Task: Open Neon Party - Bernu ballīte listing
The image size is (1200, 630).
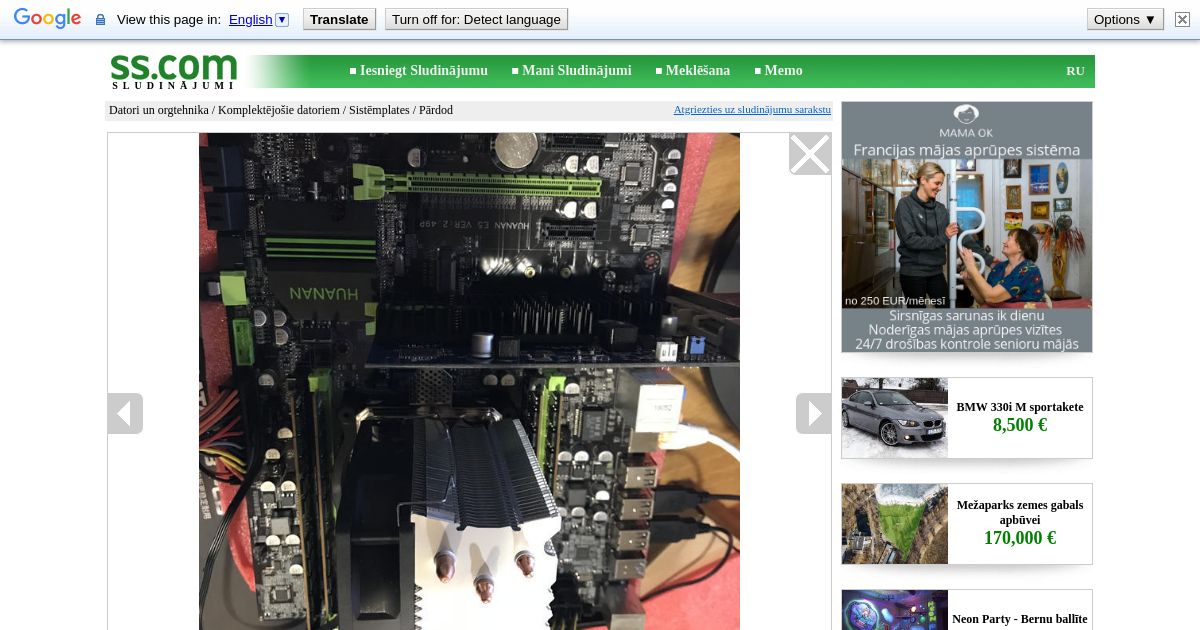Action: (x=1020, y=619)
